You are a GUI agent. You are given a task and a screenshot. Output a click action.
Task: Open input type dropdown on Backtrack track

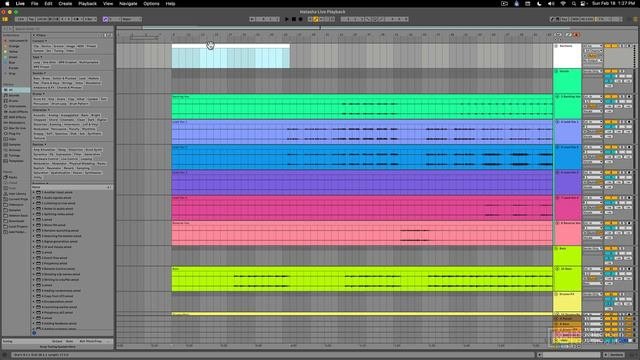[x=592, y=46]
